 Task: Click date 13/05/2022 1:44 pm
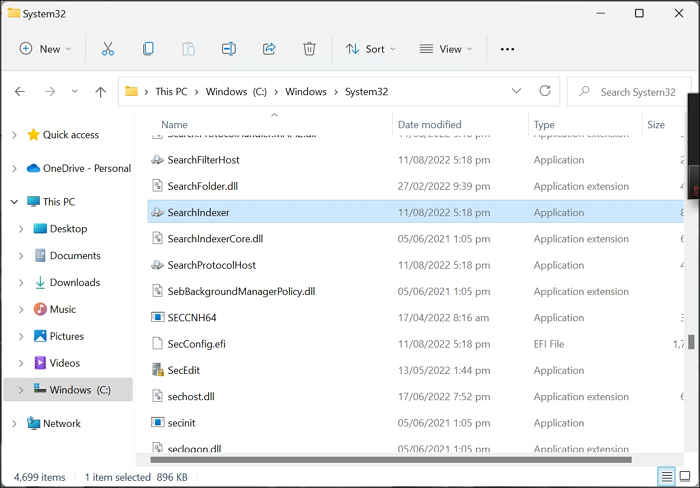444,370
